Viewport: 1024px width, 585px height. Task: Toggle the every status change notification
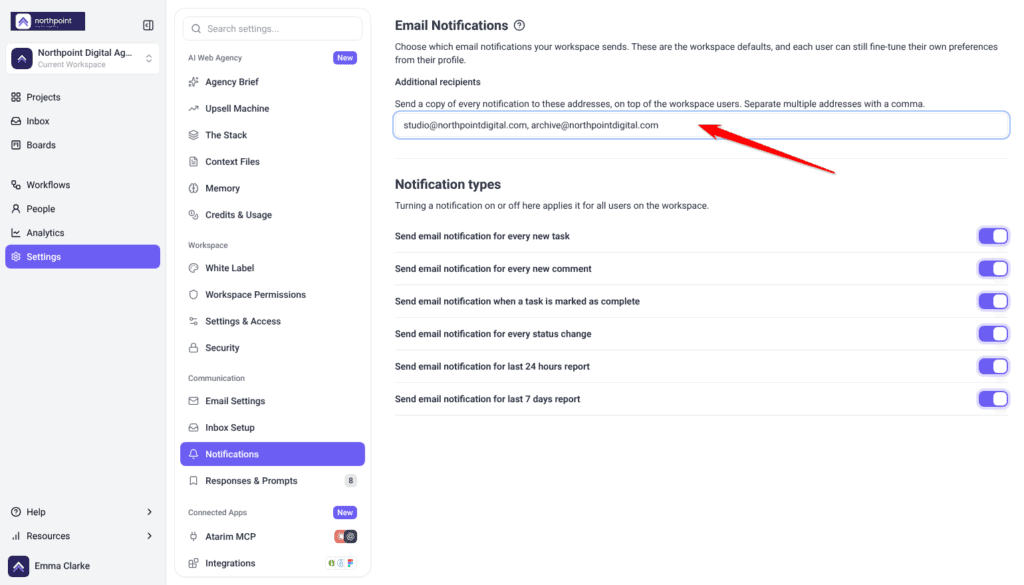pos(993,334)
